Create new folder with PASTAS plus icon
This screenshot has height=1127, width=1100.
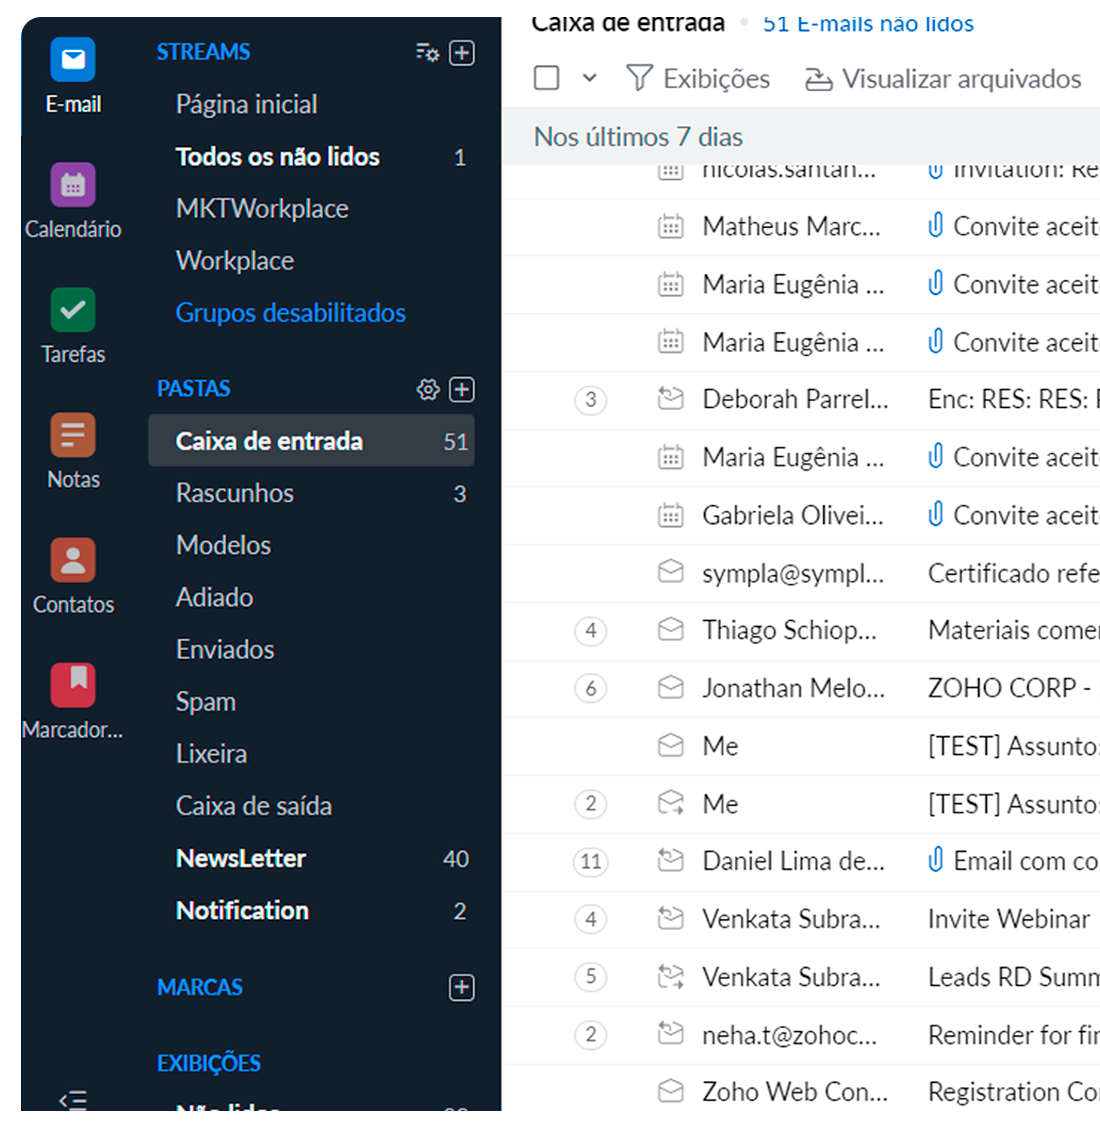click(462, 390)
